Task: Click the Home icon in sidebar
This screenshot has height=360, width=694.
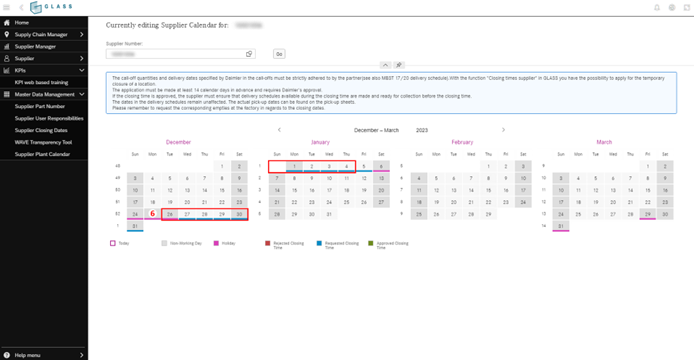Action: (x=7, y=23)
